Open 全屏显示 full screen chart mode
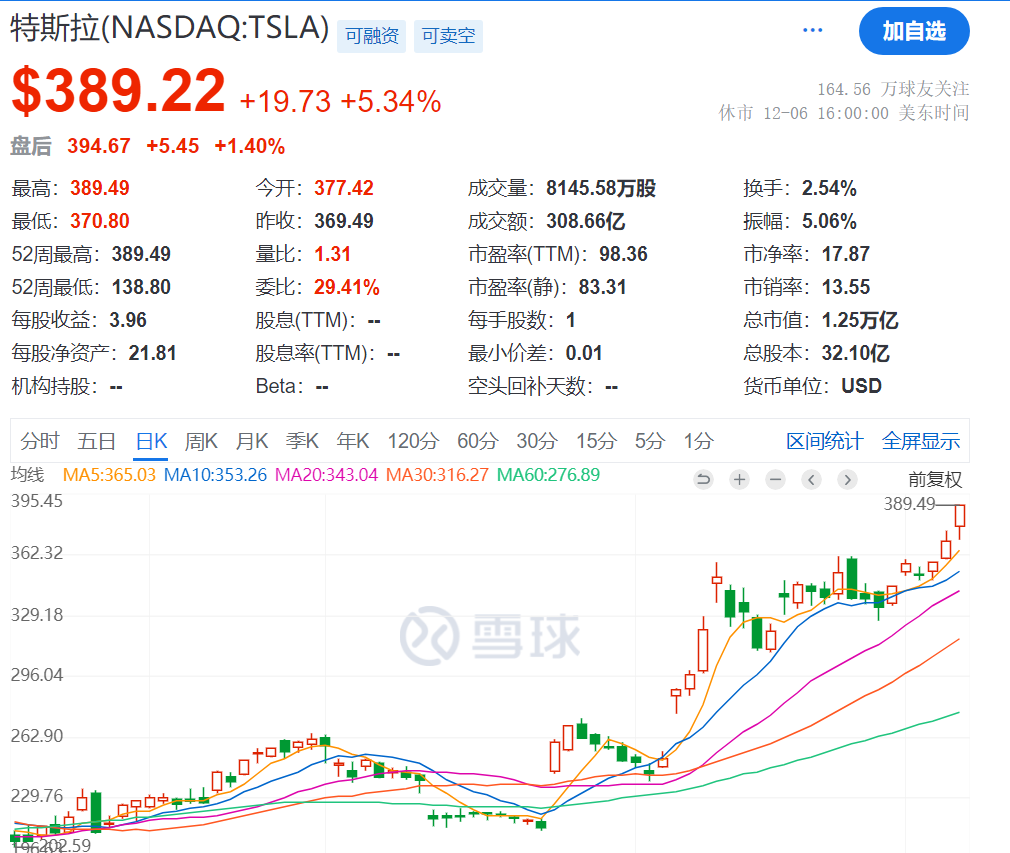This screenshot has height=853, width=1010. point(920,440)
